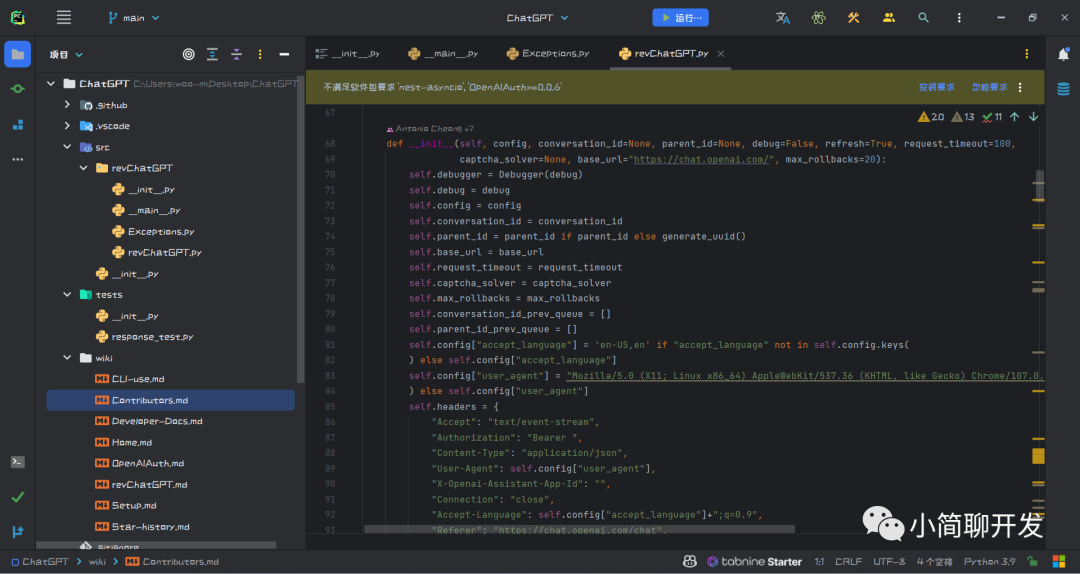Image resolution: width=1080 pixels, height=574 pixels.
Task: Click Expand All in project panel
Action: (212, 54)
